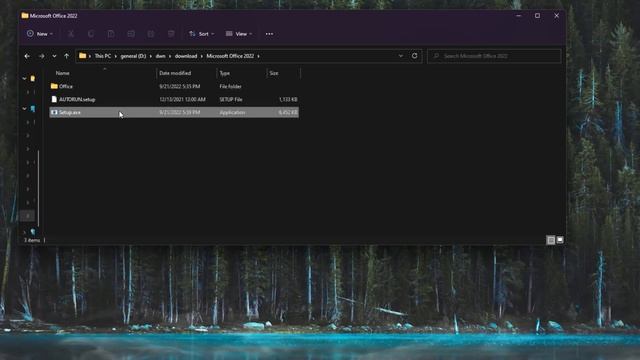Select download folder in the breadcrumb
The image size is (640, 360).
tap(186, 56)
